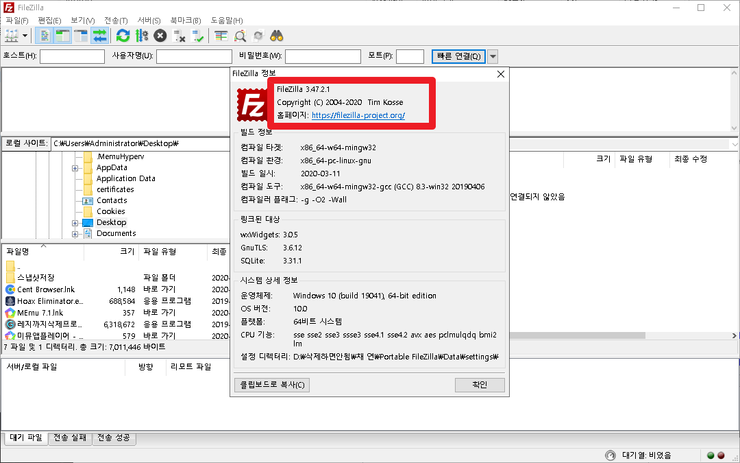Open the 보기(V) menu
Viewport: 740px width, 463px height.
coord(83,20)
